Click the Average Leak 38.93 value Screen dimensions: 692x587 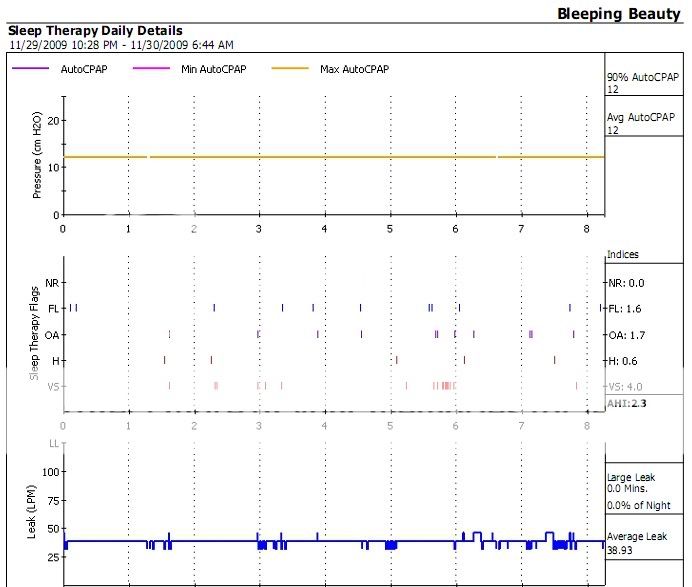[633, 543]
